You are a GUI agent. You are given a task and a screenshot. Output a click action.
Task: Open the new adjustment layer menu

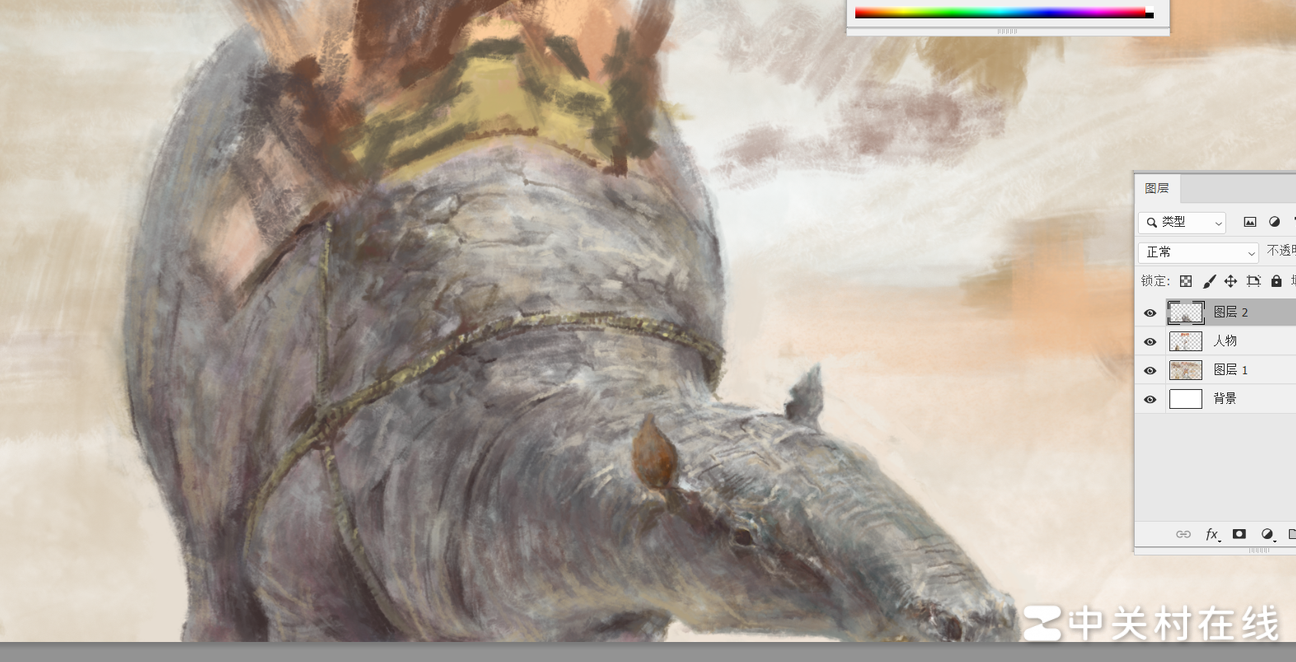[x=1268, y=534]
